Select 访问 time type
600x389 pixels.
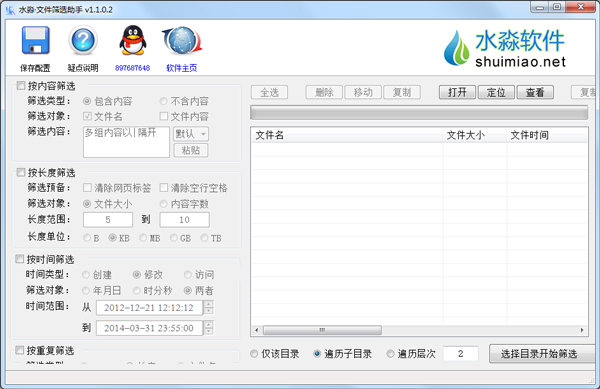188,275
